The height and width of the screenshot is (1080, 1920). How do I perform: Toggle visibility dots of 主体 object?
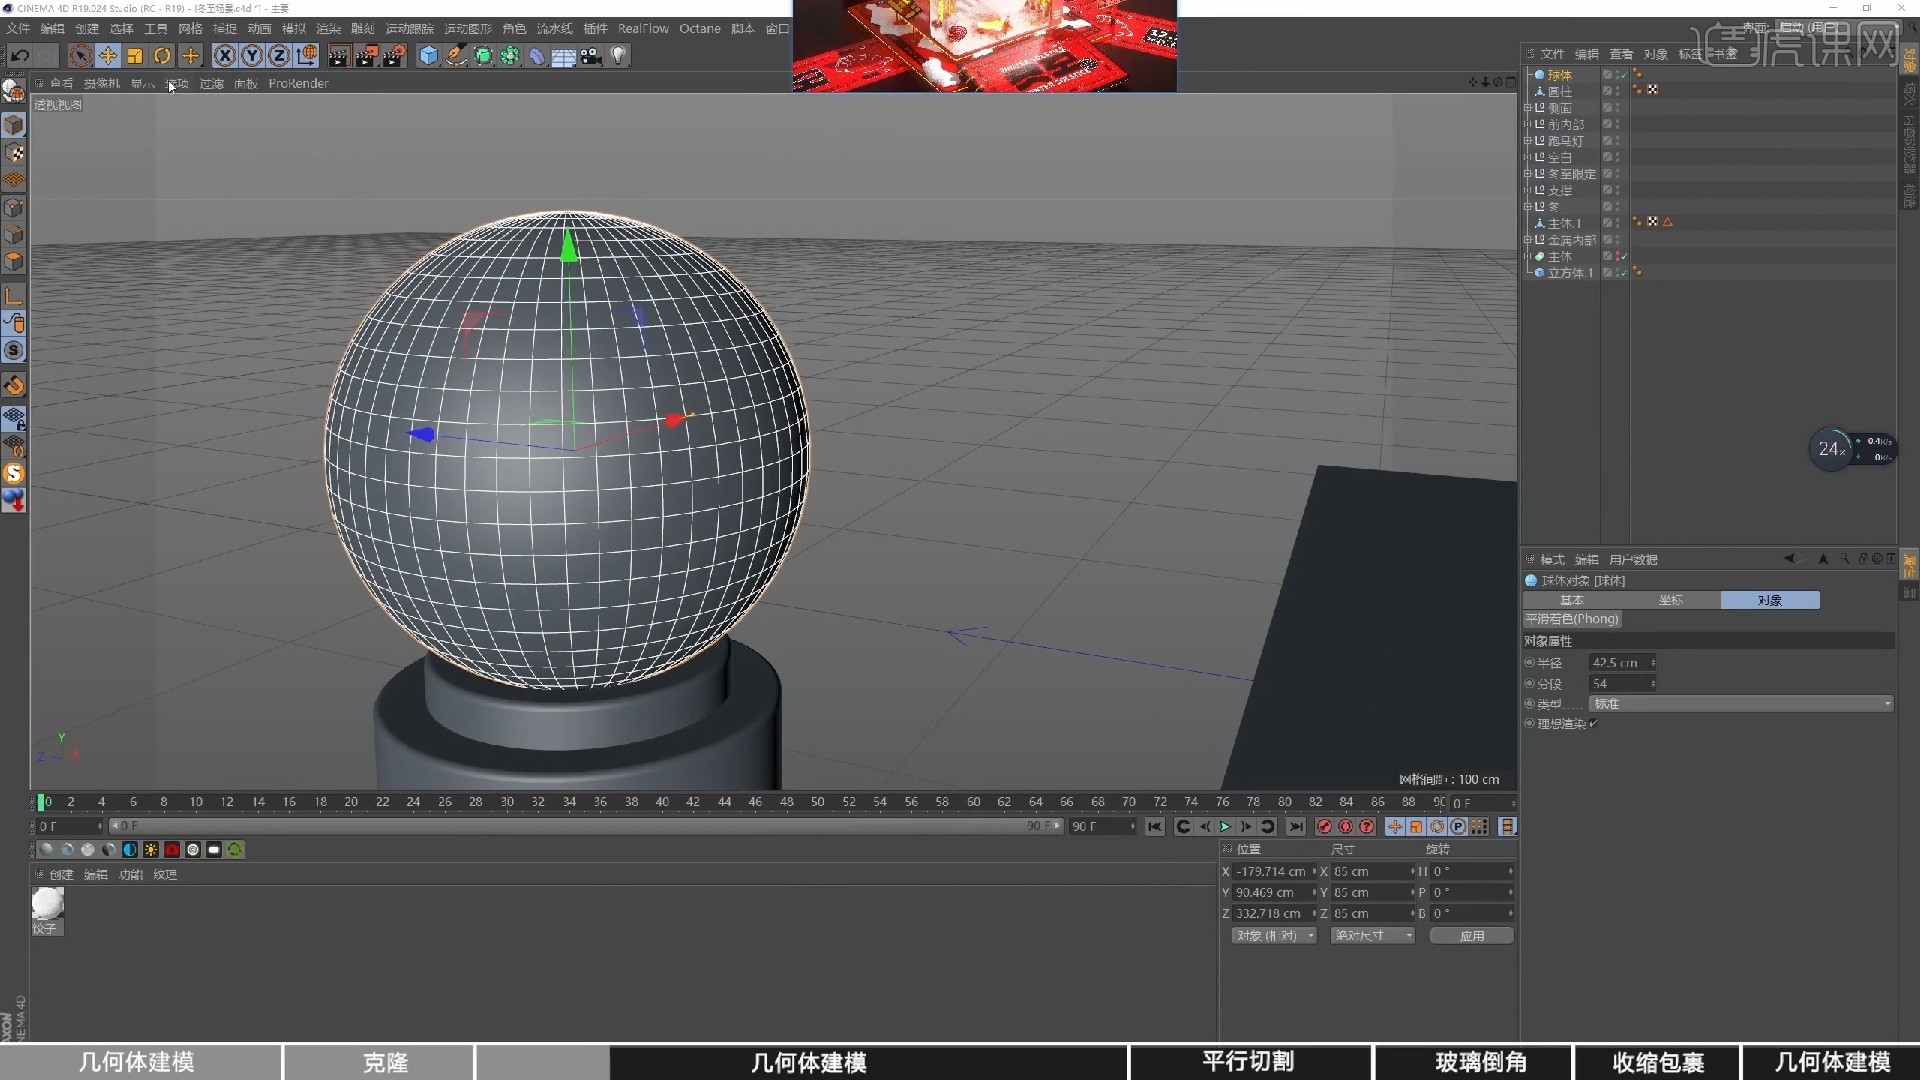(x=1617, y=257)
